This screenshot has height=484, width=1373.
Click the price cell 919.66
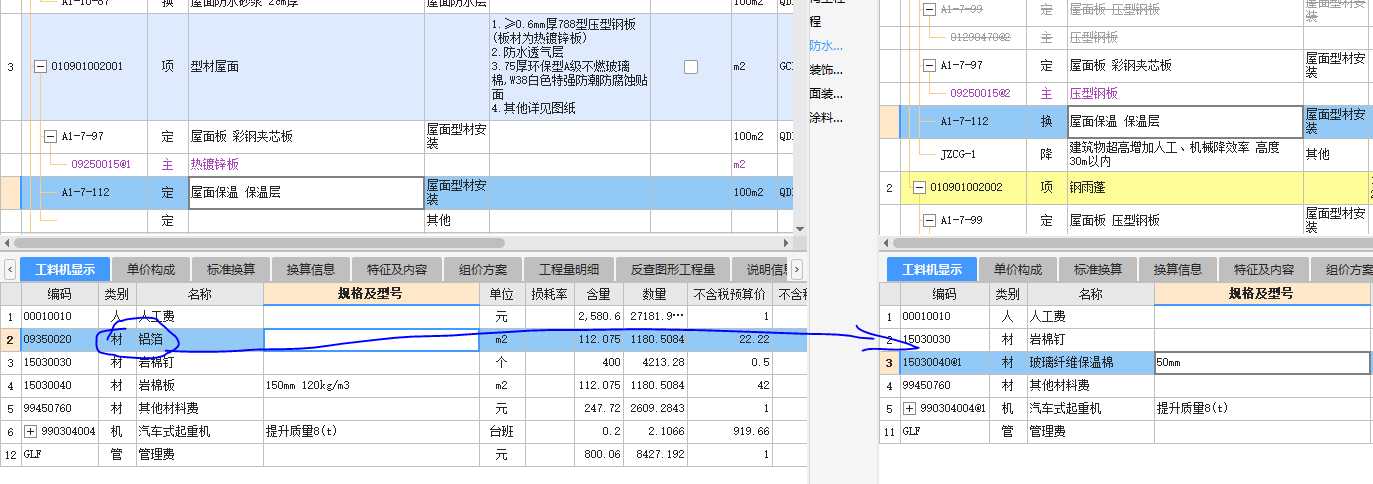tap(730, 432)
